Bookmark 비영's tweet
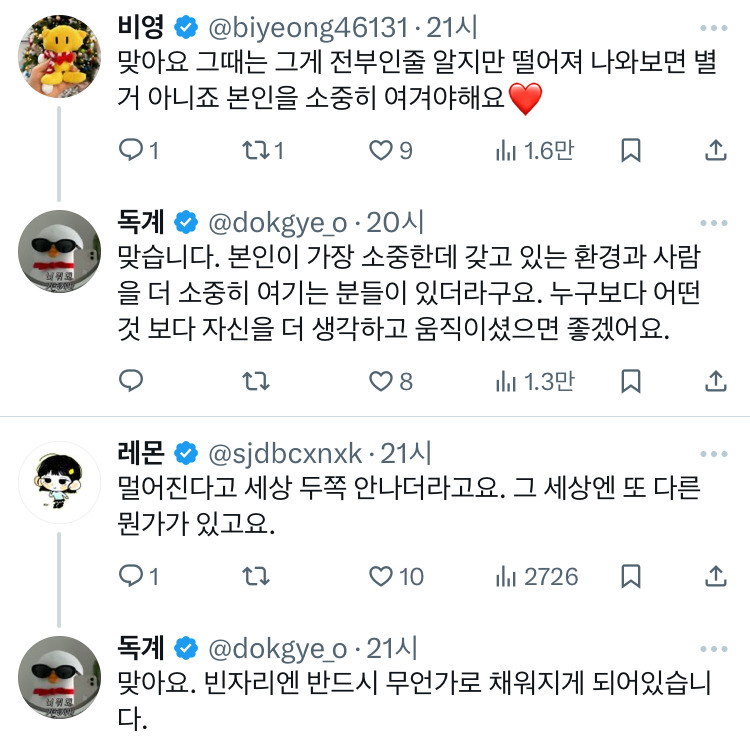 [631, 151]
